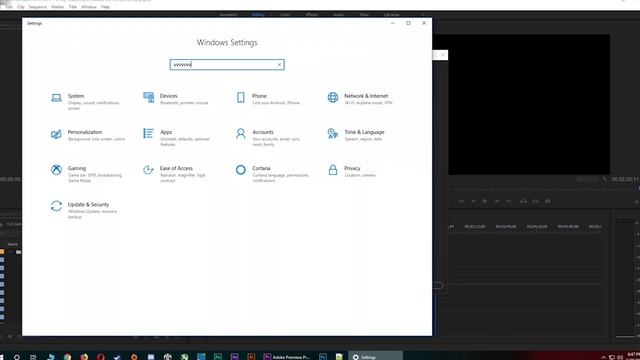The width and height of the screenshot is (640, 360).
Task: Open Photoshop from the taskbar
Action: click(323, 357)
